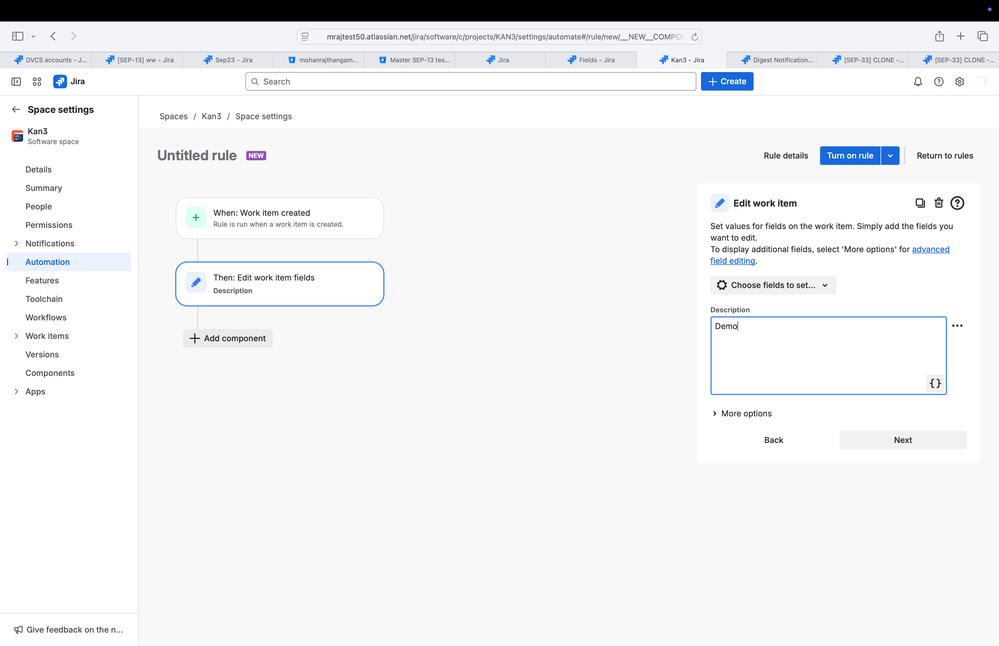Screen dimensions: 999x646
Task: Open Components in the sidebar
Action: click(50, 373)
